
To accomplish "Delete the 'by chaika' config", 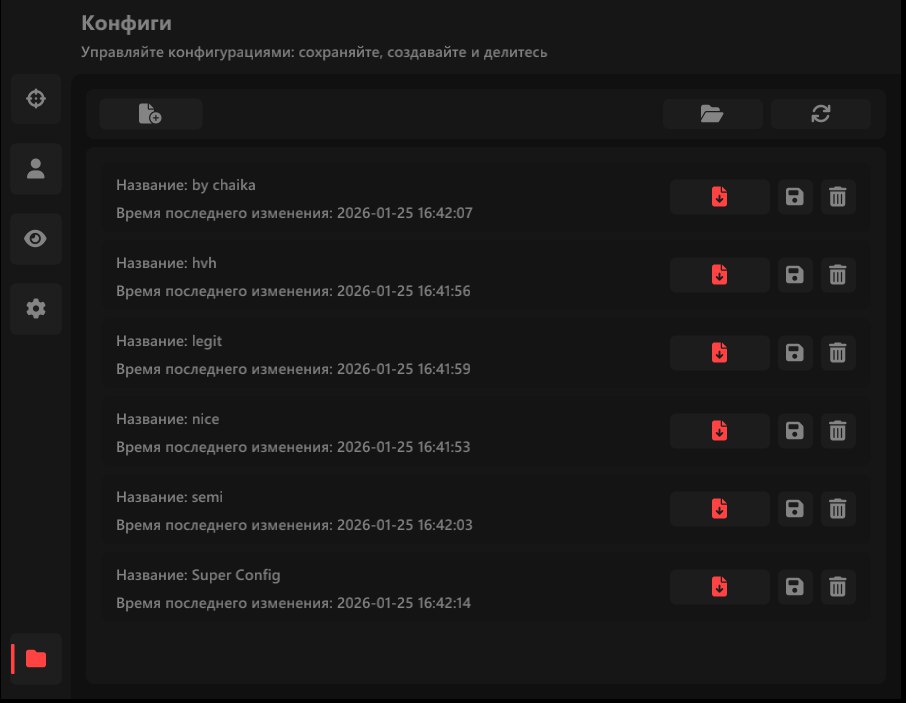I will (x=838, y=197).
